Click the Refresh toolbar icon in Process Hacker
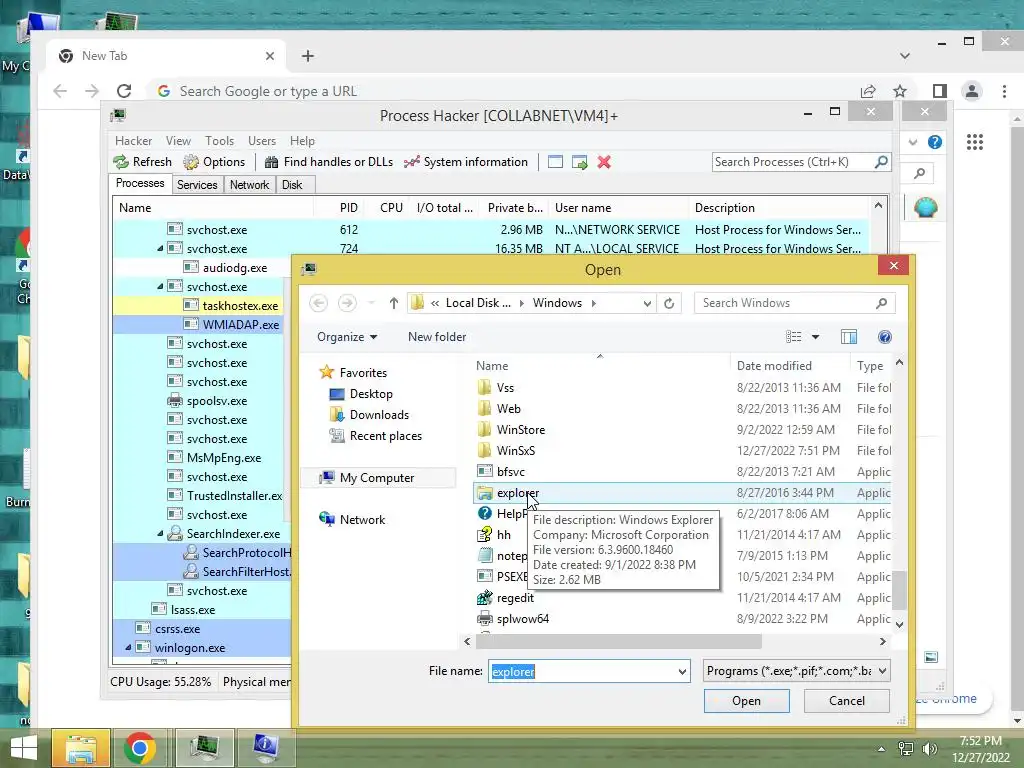The image size is (1024, 768). pyautogui.click(x=121, y=162)
